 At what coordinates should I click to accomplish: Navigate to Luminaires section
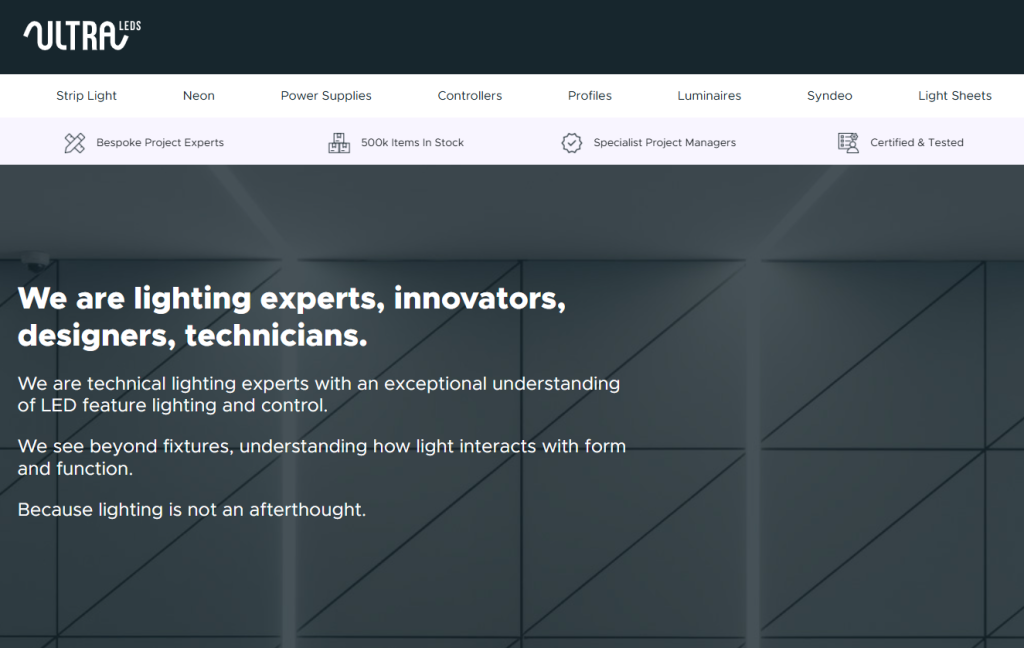coord(709,96)
